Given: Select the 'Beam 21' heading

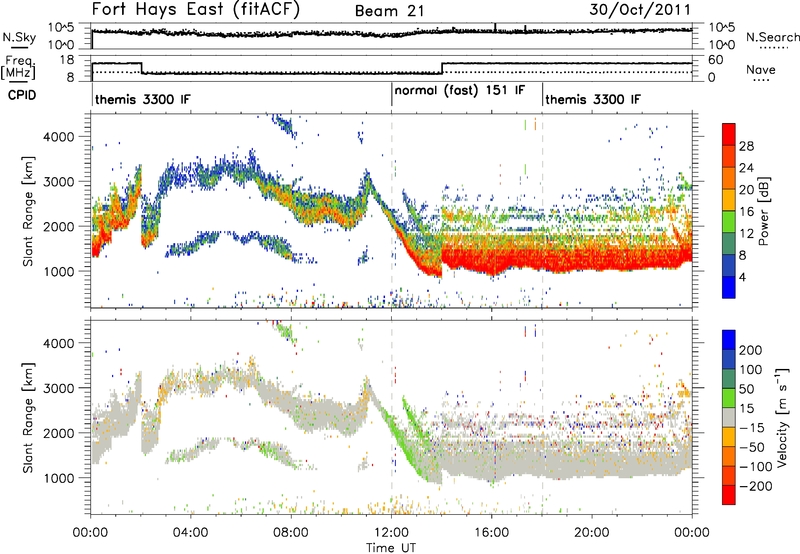Looking at the screenshot, I should 390,11.
